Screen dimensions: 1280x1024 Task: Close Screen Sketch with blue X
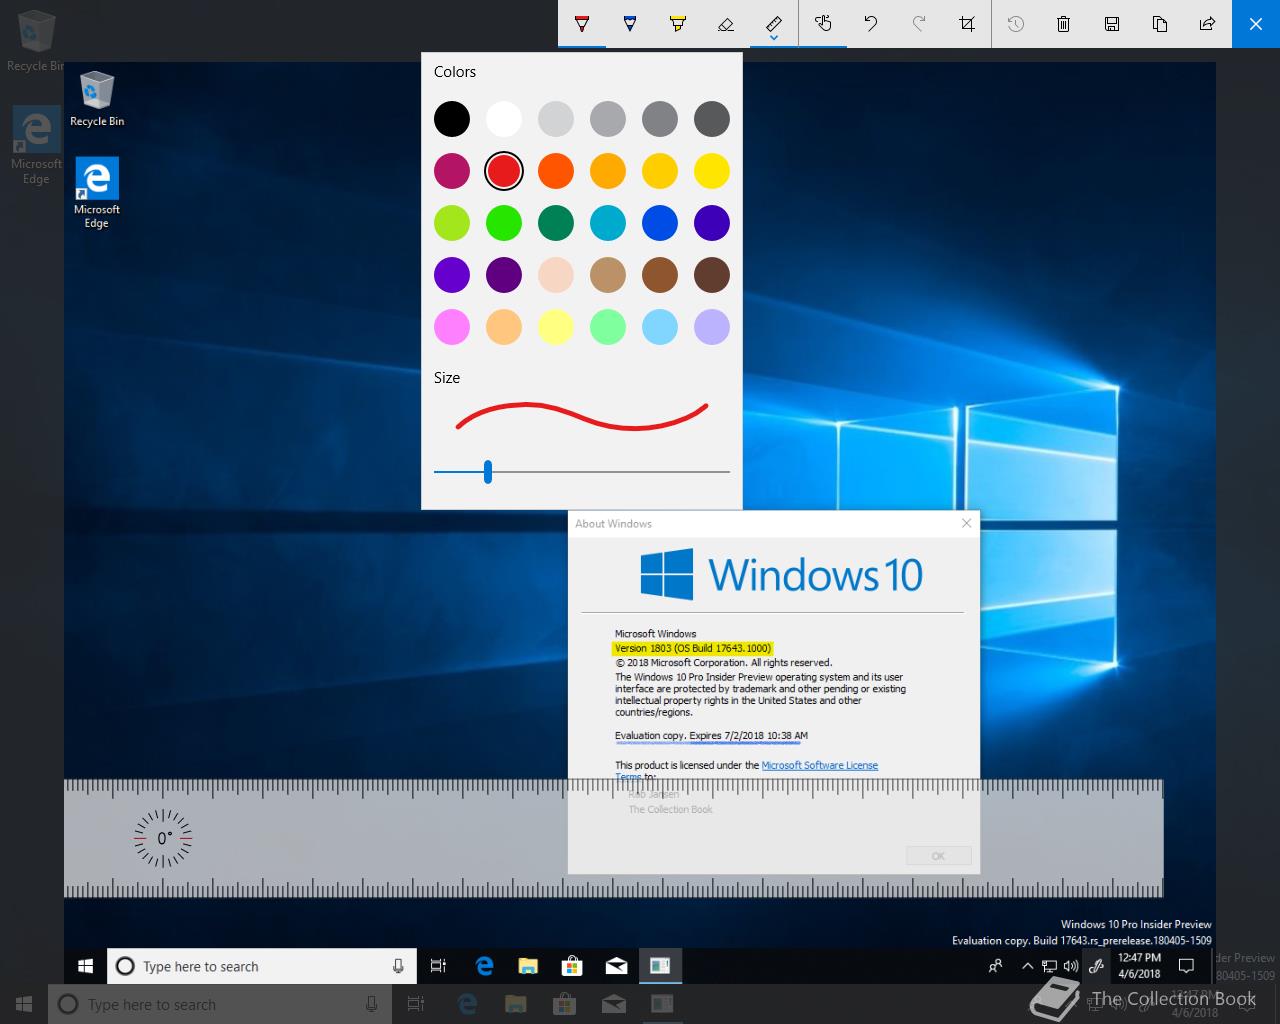(1256, 24)
